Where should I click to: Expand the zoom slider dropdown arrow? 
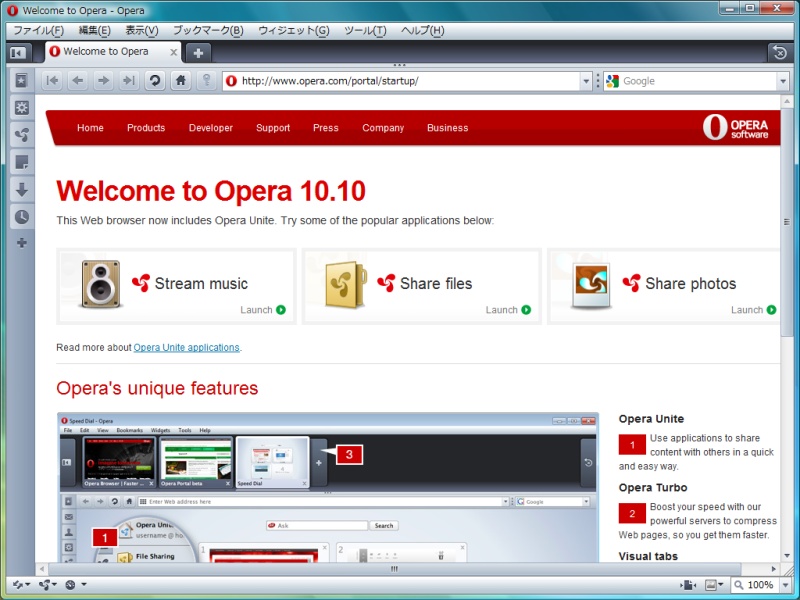click(x=785, y=585)
